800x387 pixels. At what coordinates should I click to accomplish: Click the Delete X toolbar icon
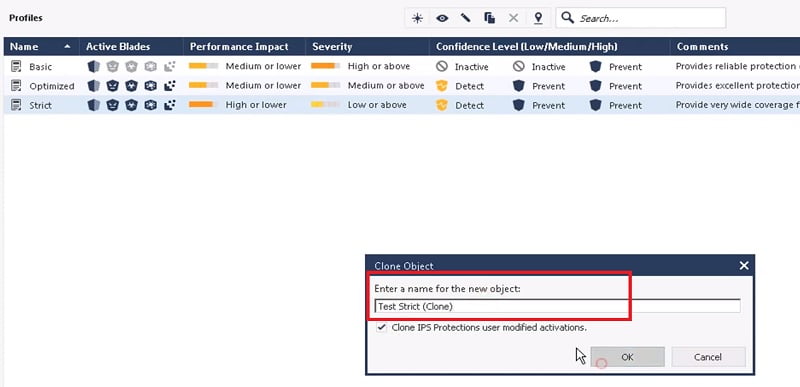[513, 18]
